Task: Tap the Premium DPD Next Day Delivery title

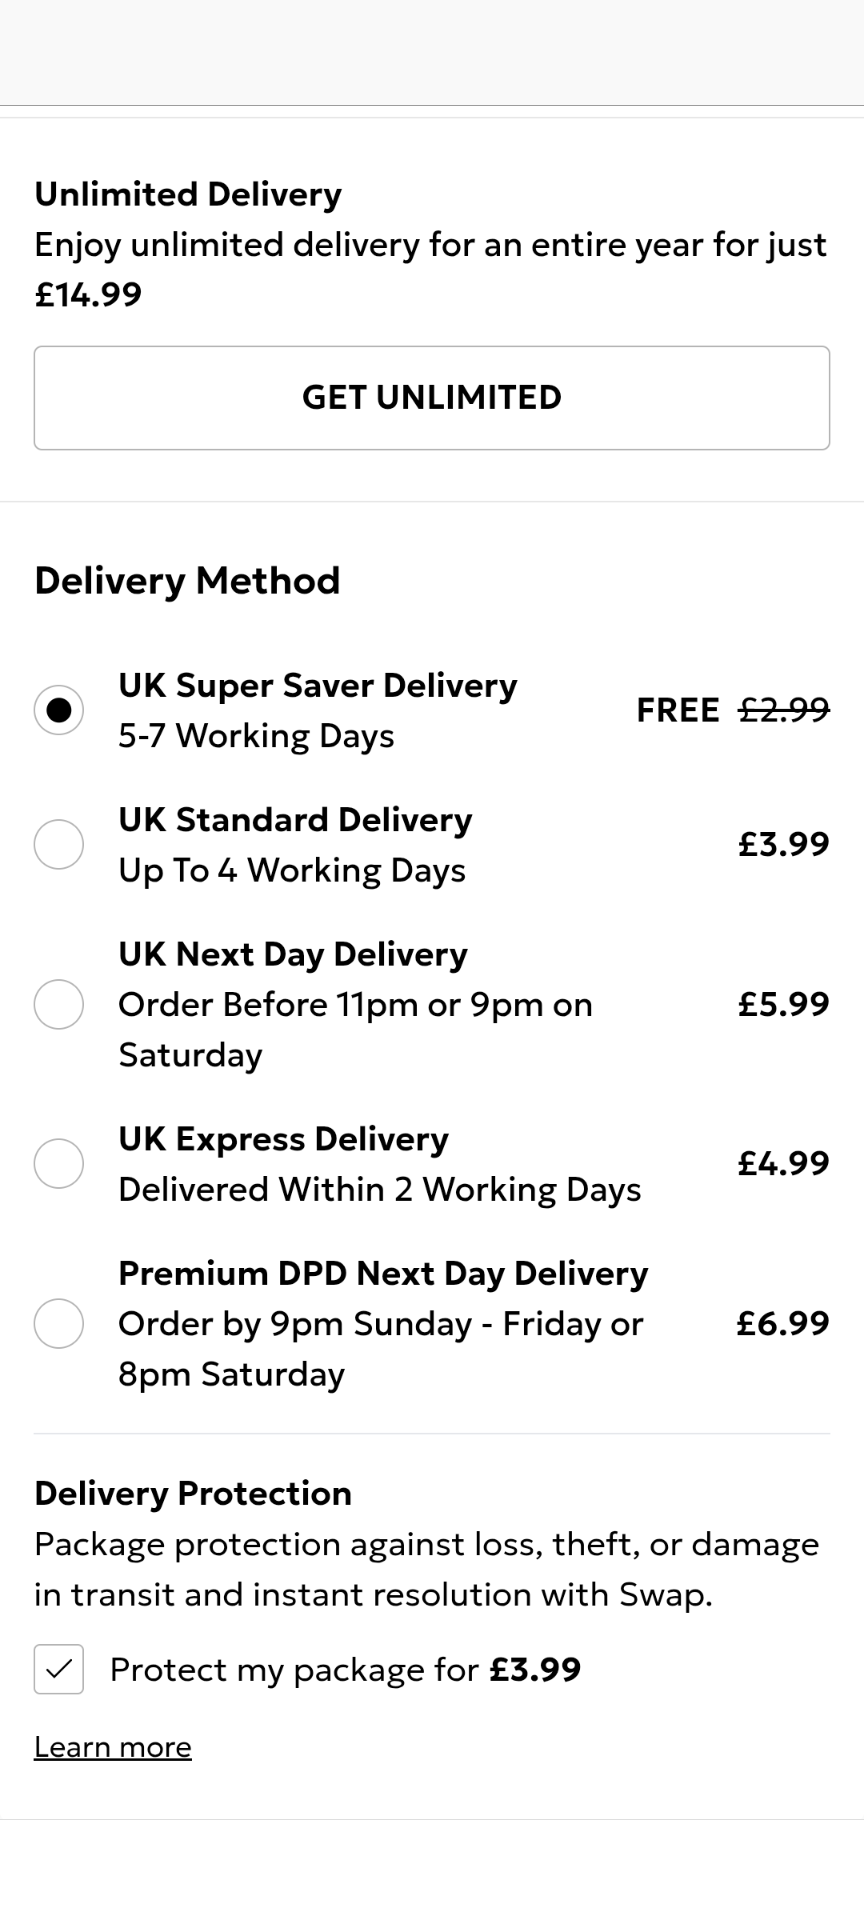Action: tap(383, 1274)
